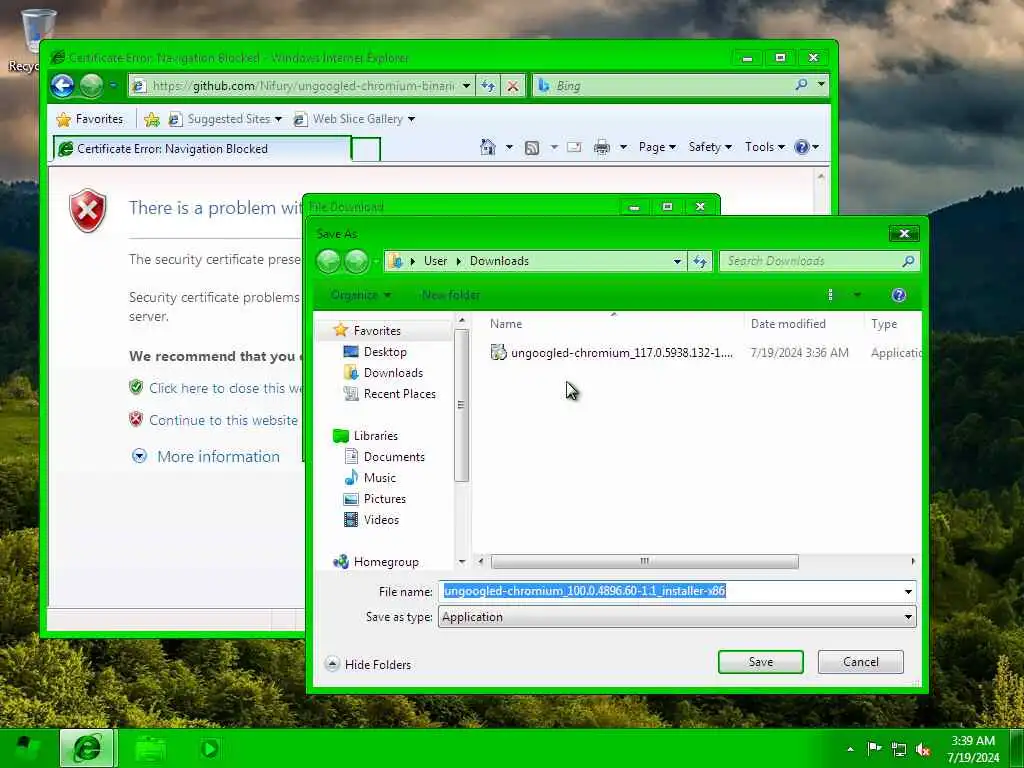Click the Windows Start button
The image size is (1024, 768).
tap(27, 748)
